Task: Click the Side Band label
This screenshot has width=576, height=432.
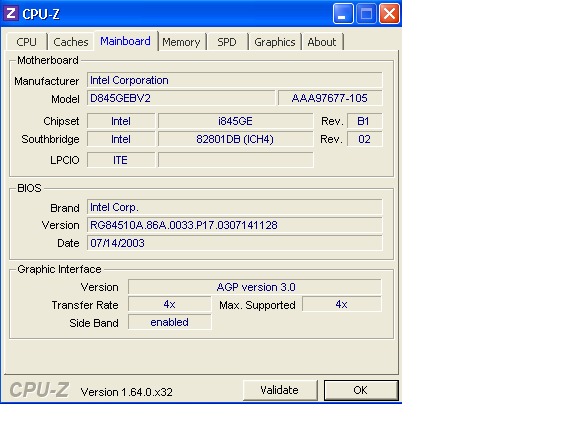Action: [94, 323]
